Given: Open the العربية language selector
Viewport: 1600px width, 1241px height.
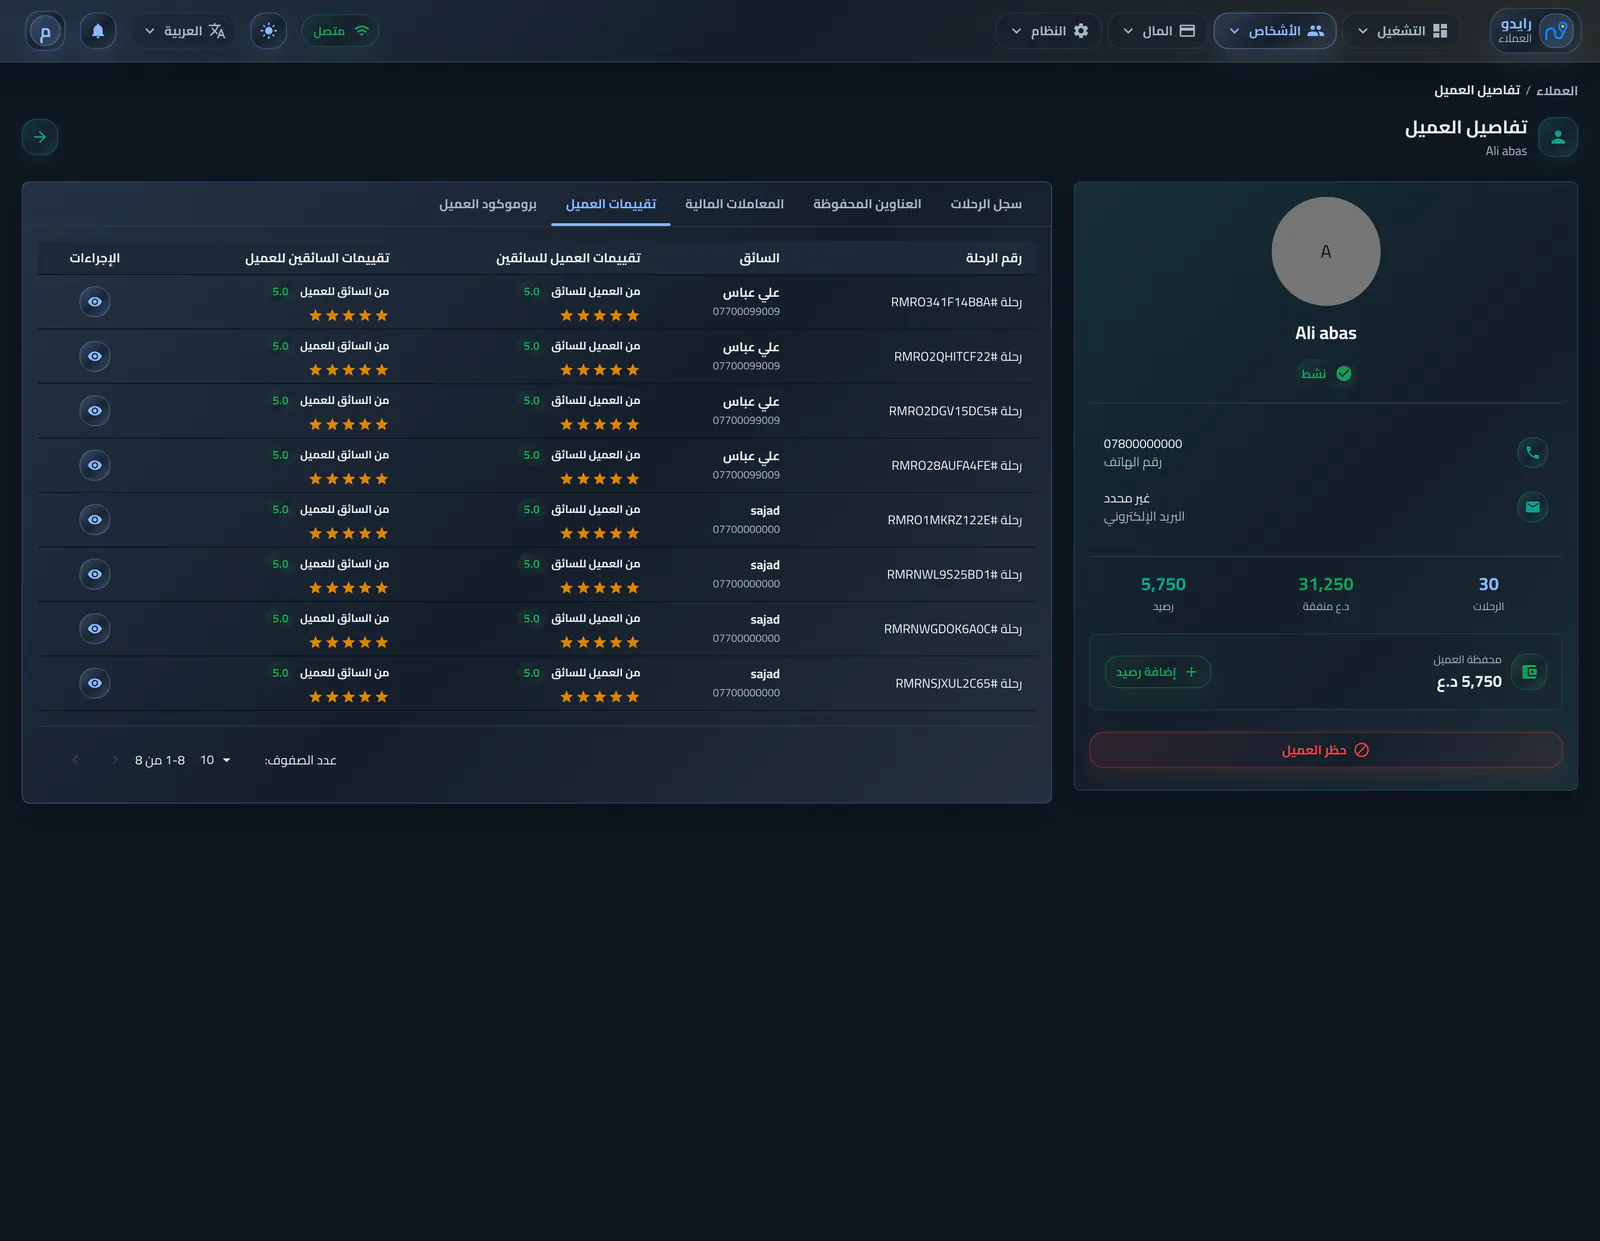Looking at the screenshot, I should click(185, 31).
